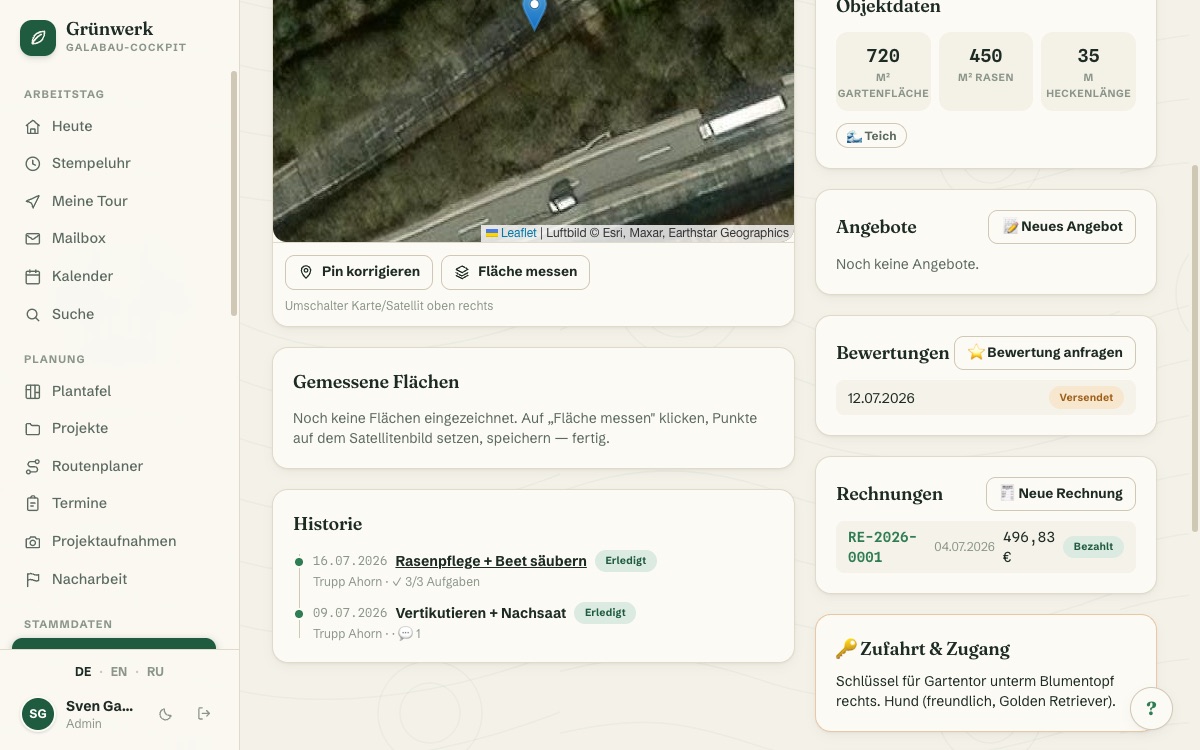Click the Sven Ga... user name
Viewport: 1200px width, 750px height.
tap(99, 706)
